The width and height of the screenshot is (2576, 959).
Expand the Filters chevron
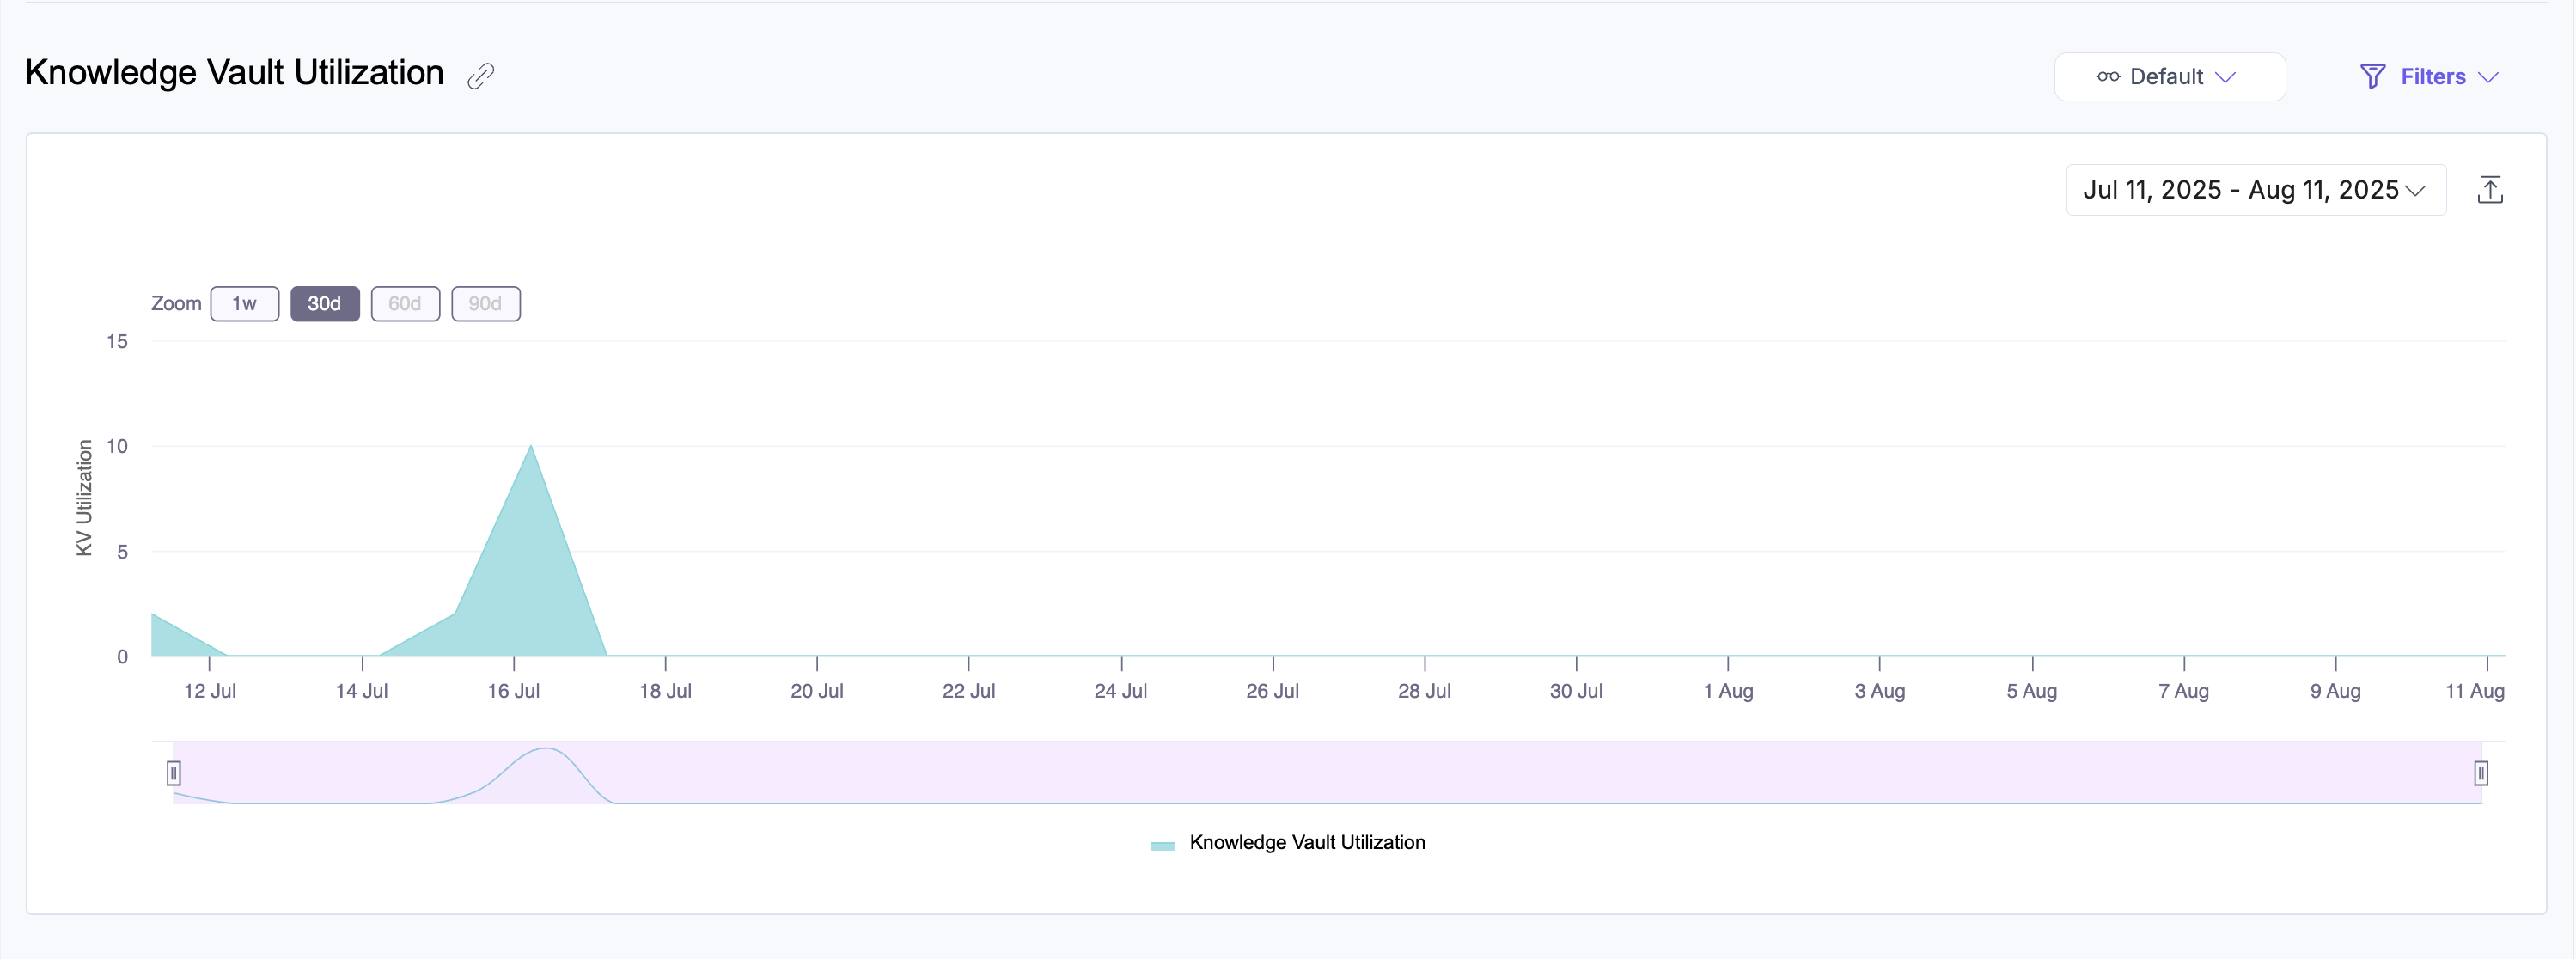point(2489,77)
